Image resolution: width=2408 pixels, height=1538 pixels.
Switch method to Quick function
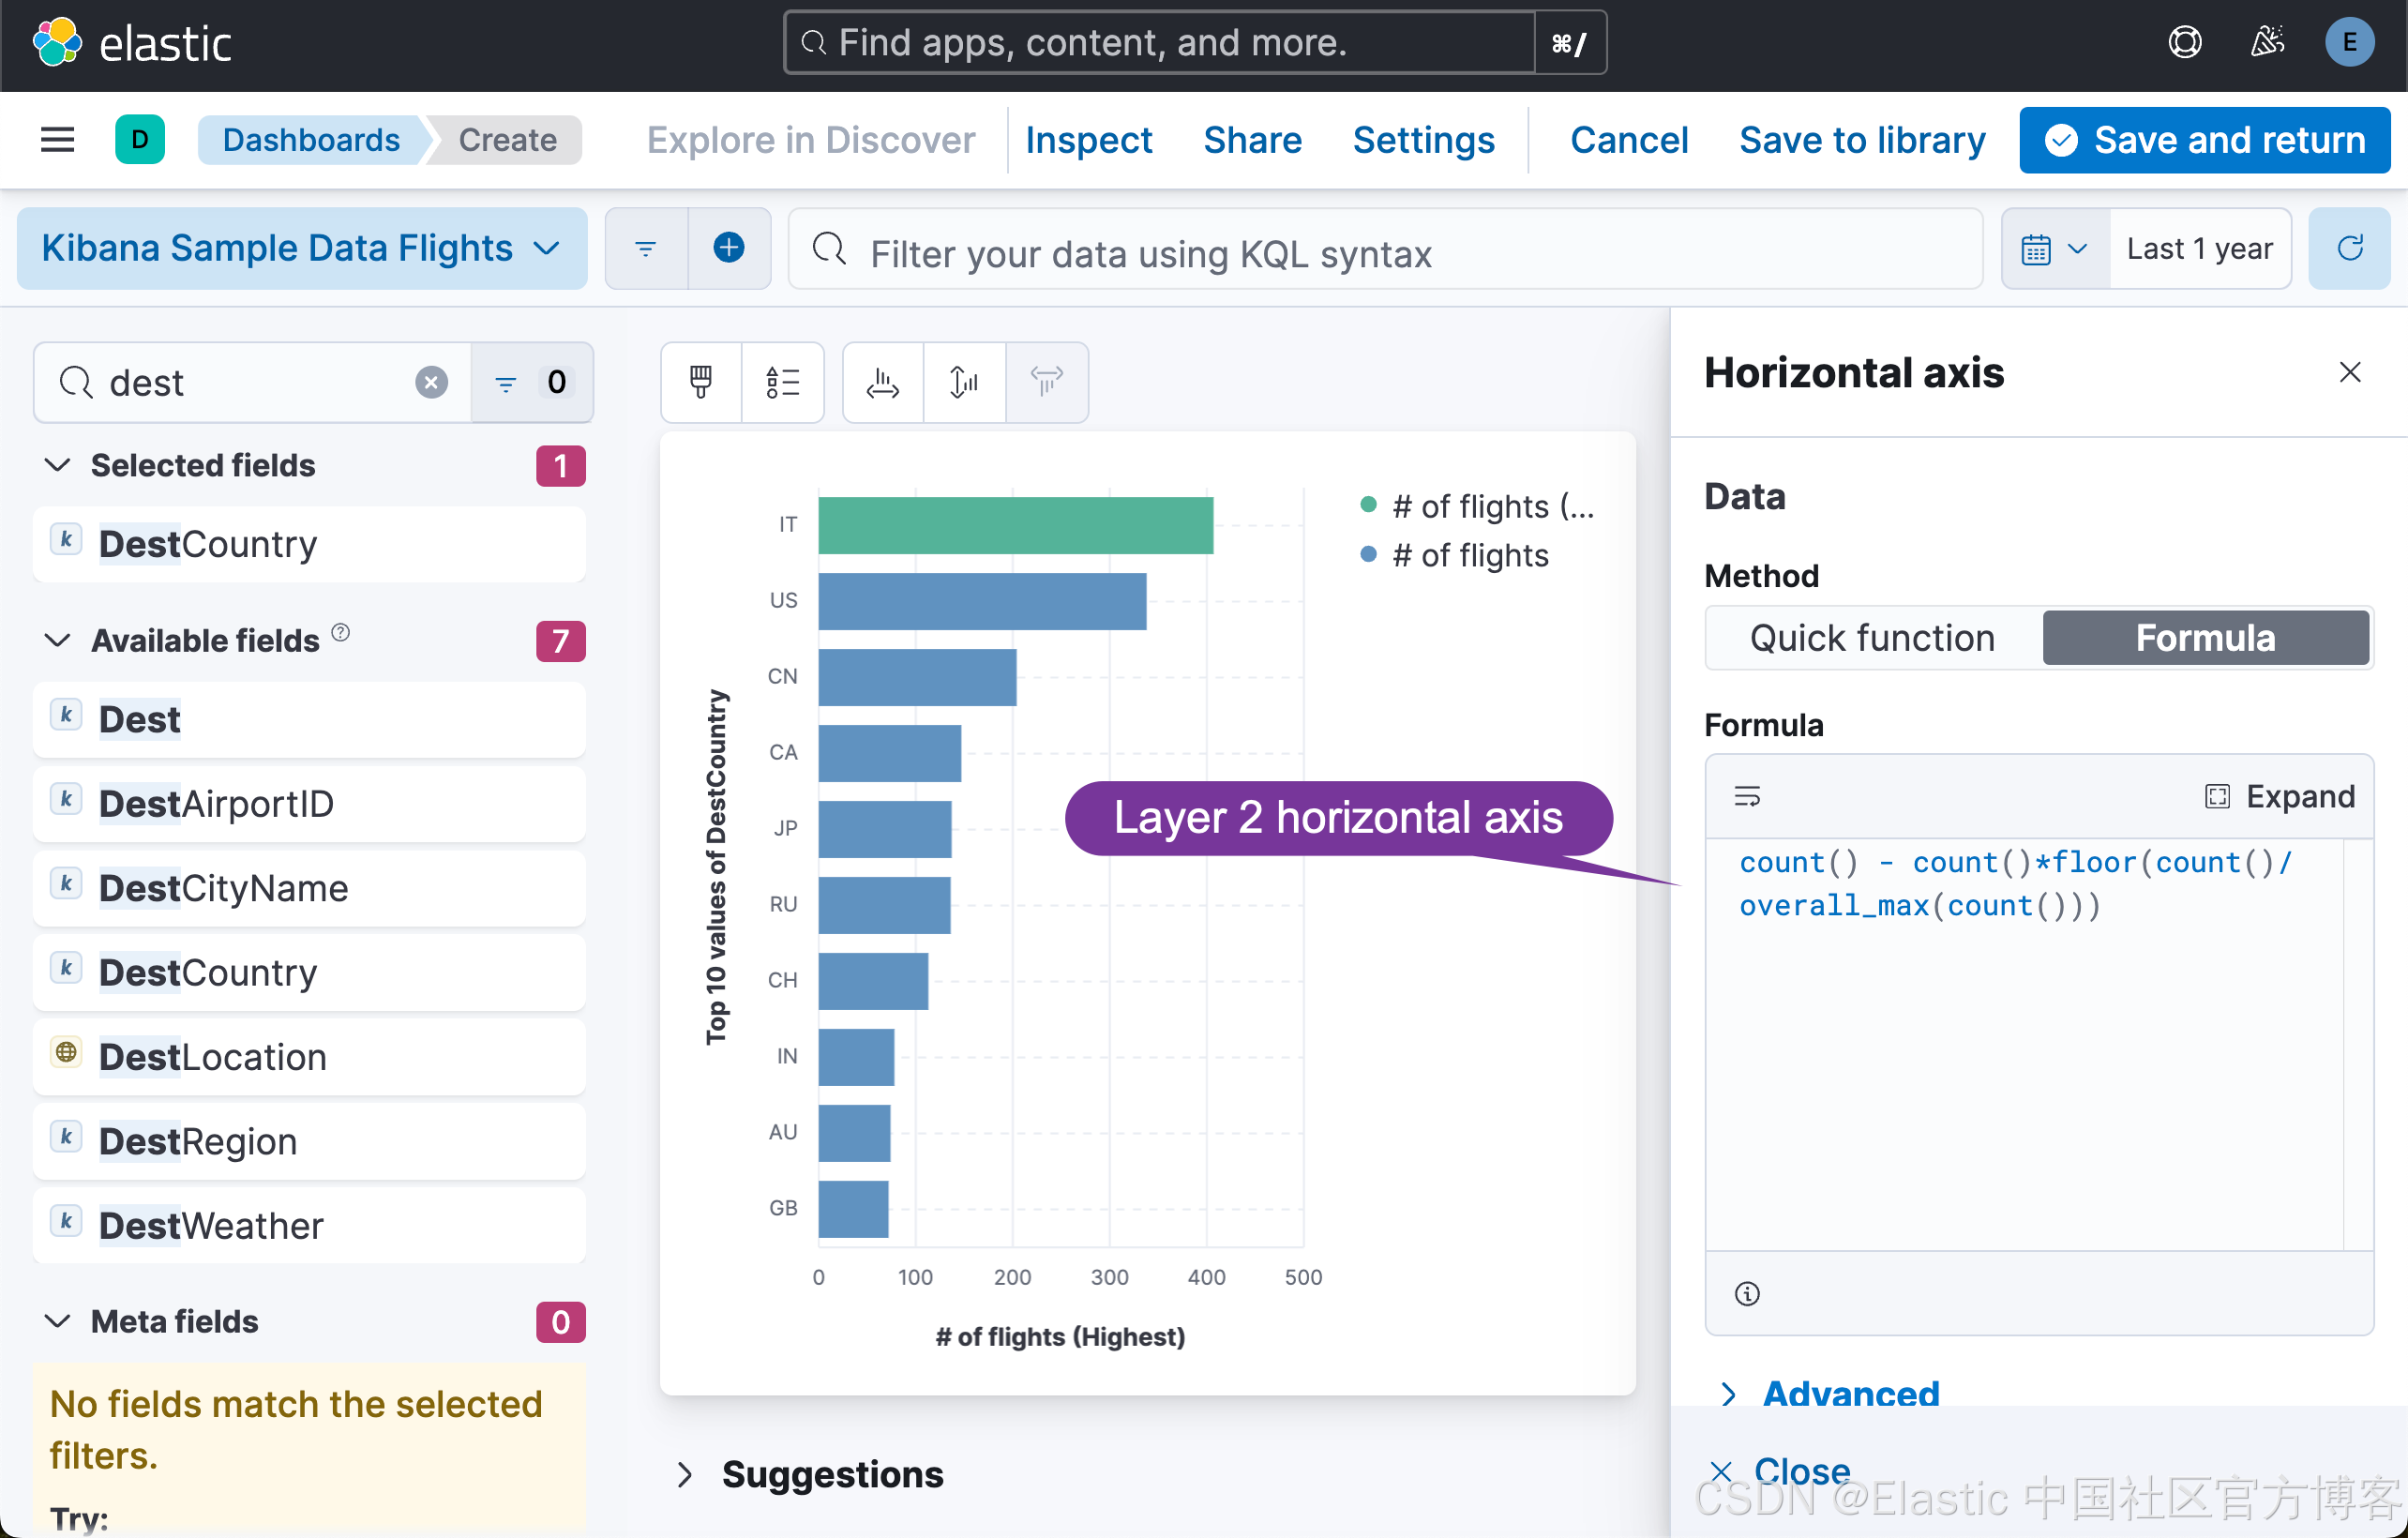pos(1872,638)
